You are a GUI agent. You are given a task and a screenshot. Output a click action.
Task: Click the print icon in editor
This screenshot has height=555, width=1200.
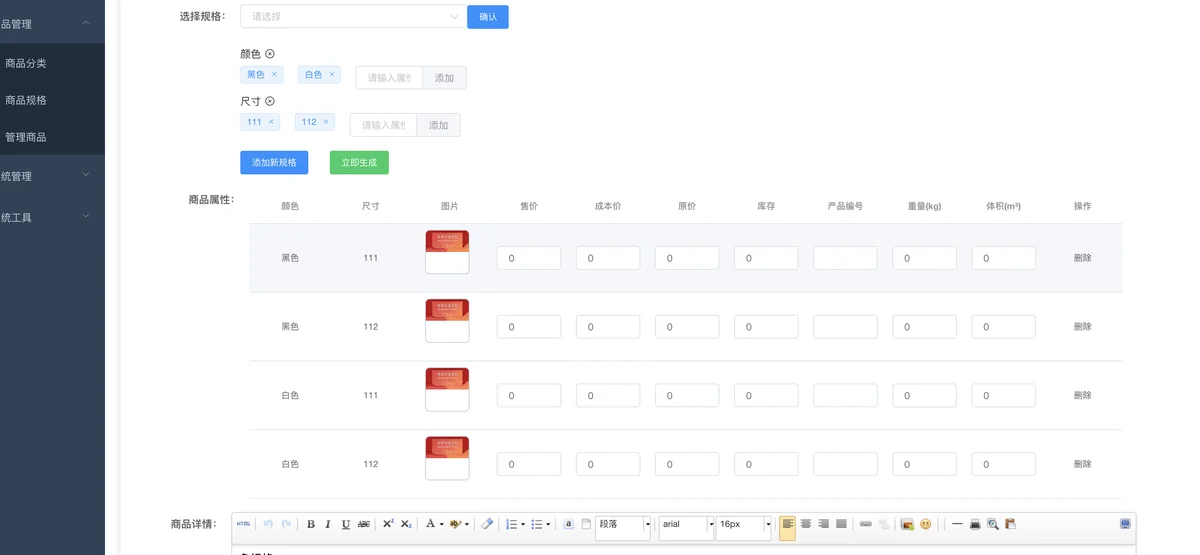point(975,524)
